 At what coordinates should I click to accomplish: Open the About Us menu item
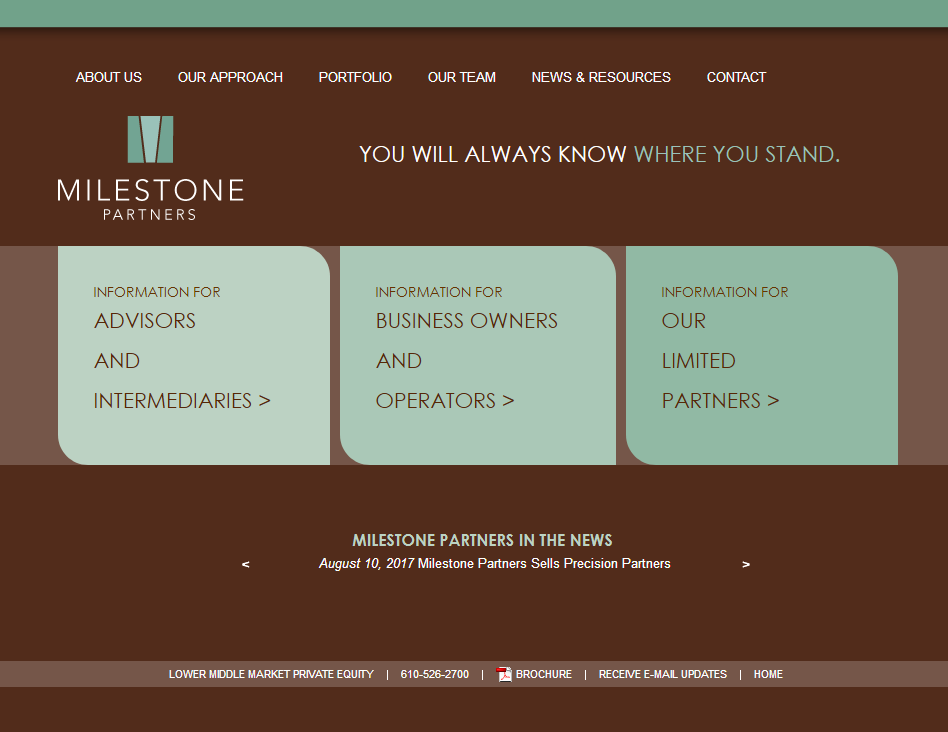109,77
